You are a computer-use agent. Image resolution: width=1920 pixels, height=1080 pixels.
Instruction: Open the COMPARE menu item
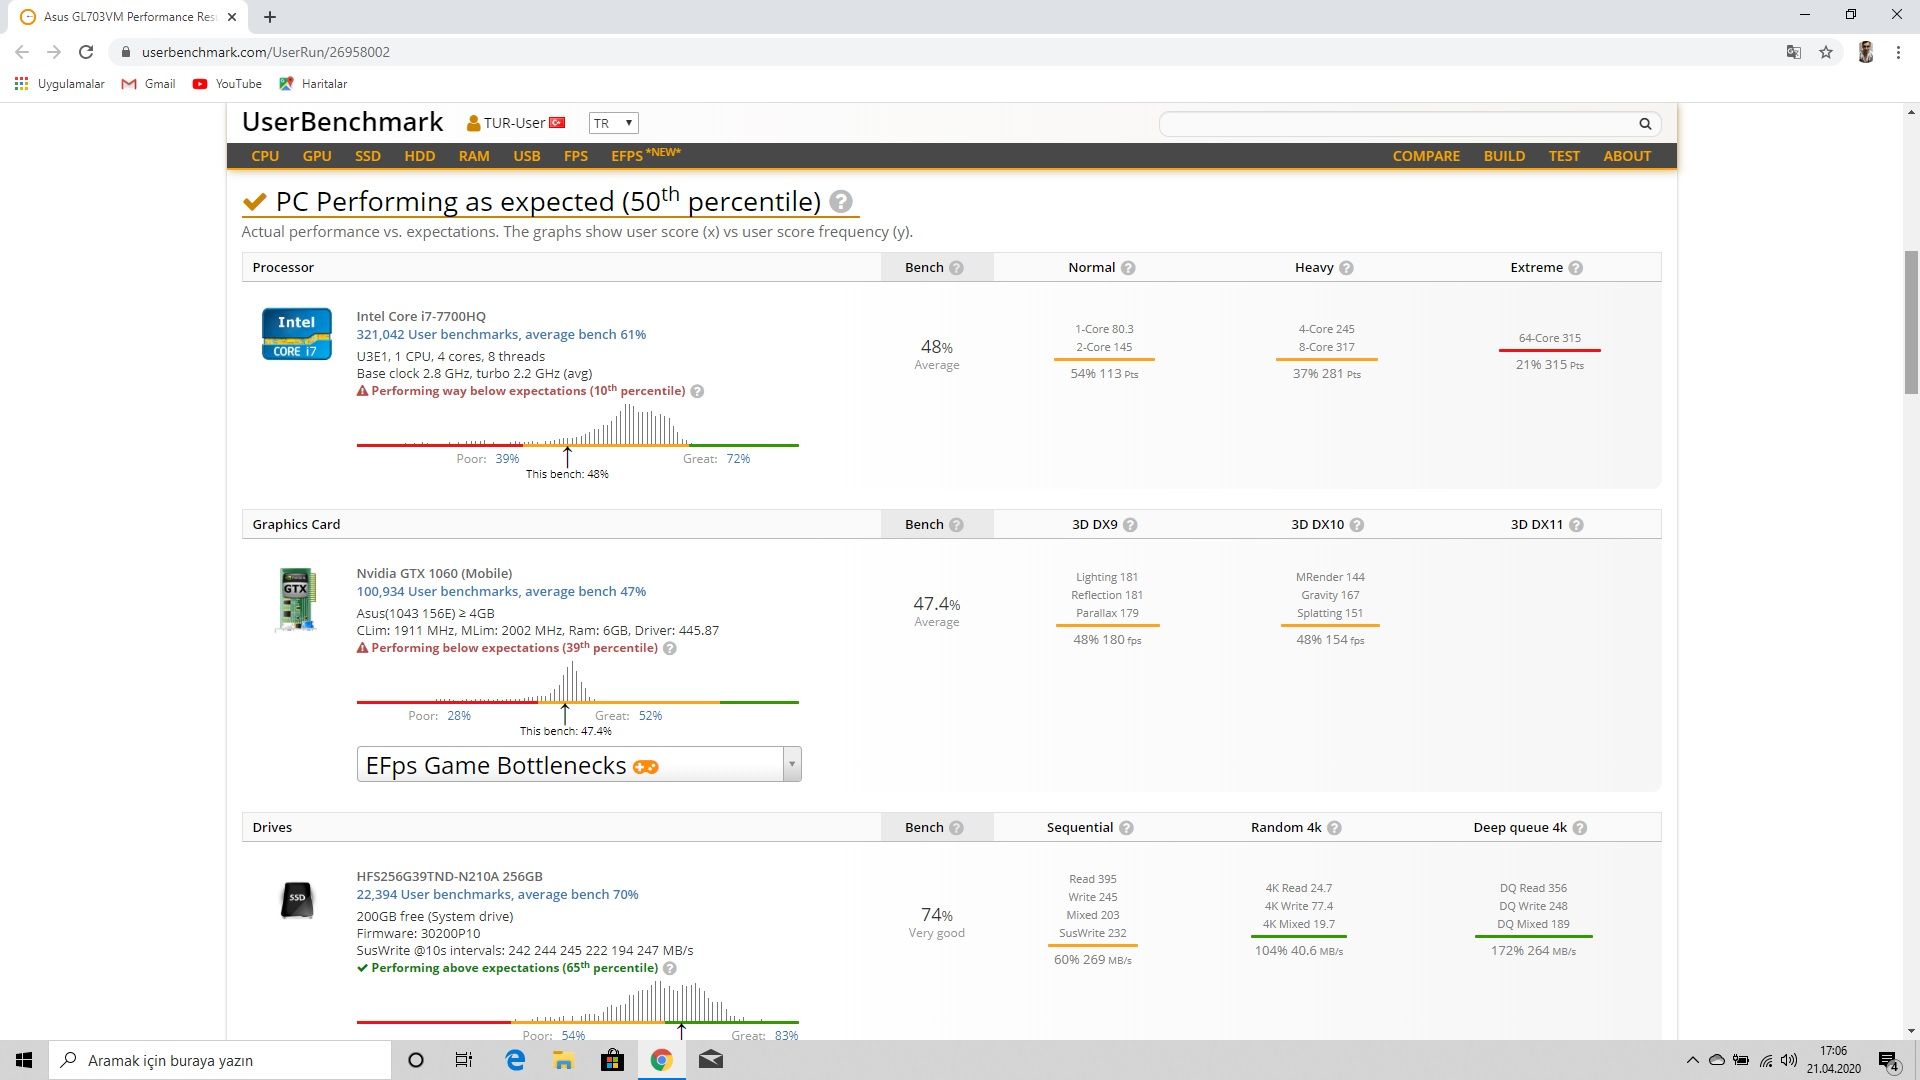click(1426, 156)
